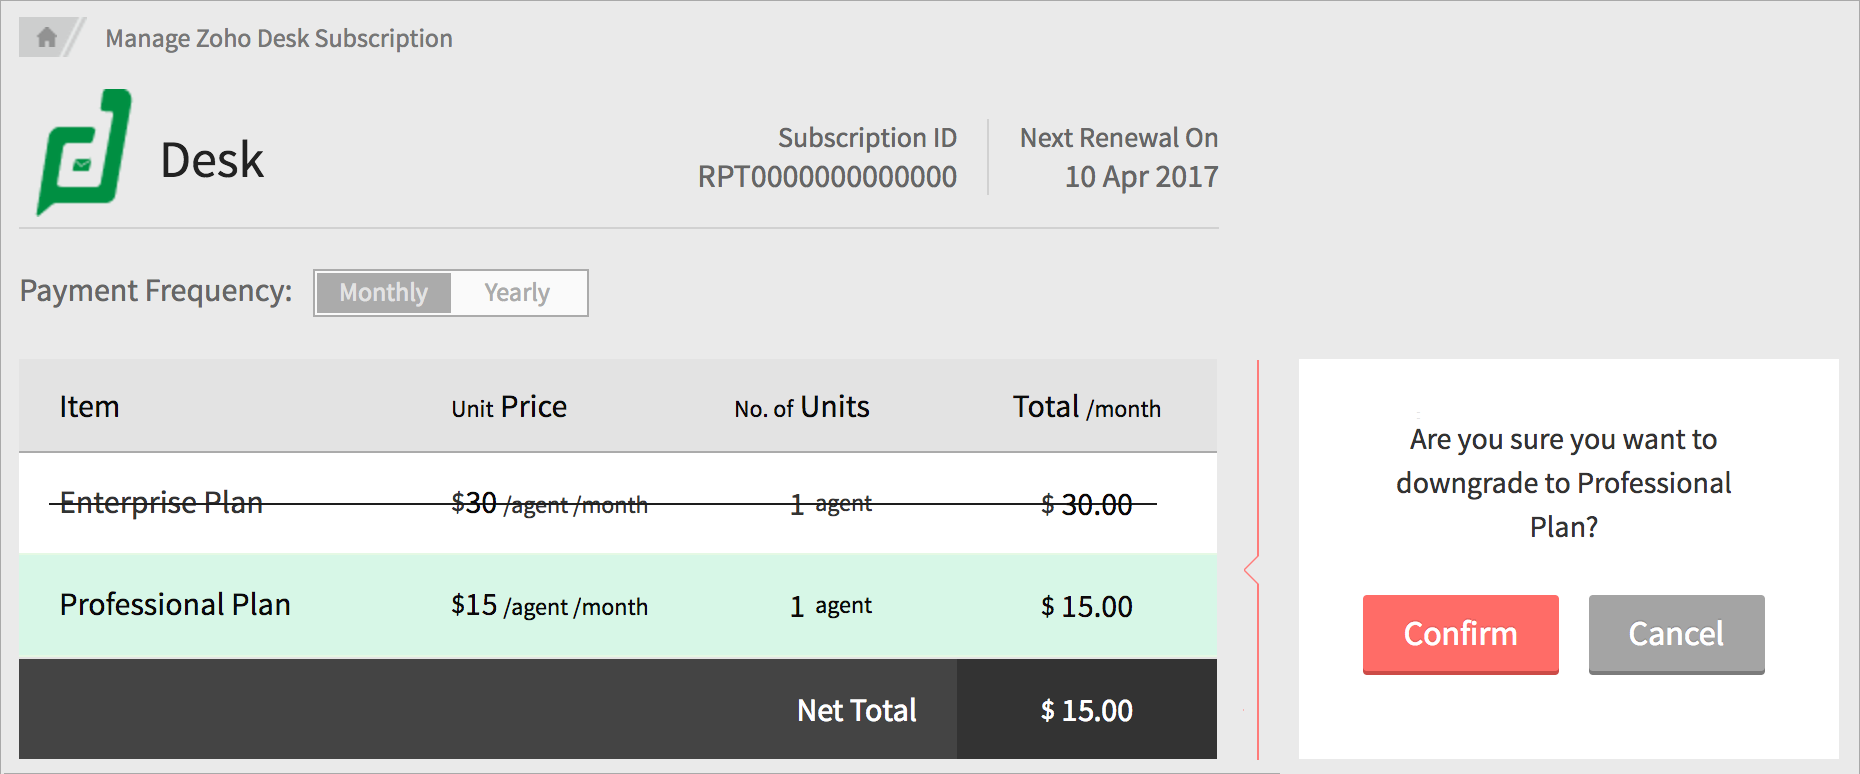Confirm the downgrade to Professional Plan
Image resolution: width=1860 pixels, height=774 pixels.
pyautogui.click(x=1460, y=634)
